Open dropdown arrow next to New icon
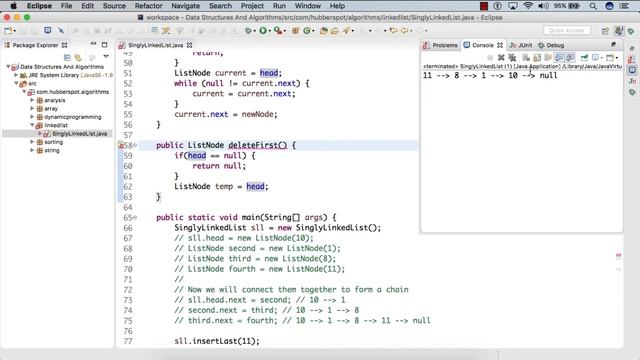Viewport: 640px width, 360px height. tap(15, 31)
